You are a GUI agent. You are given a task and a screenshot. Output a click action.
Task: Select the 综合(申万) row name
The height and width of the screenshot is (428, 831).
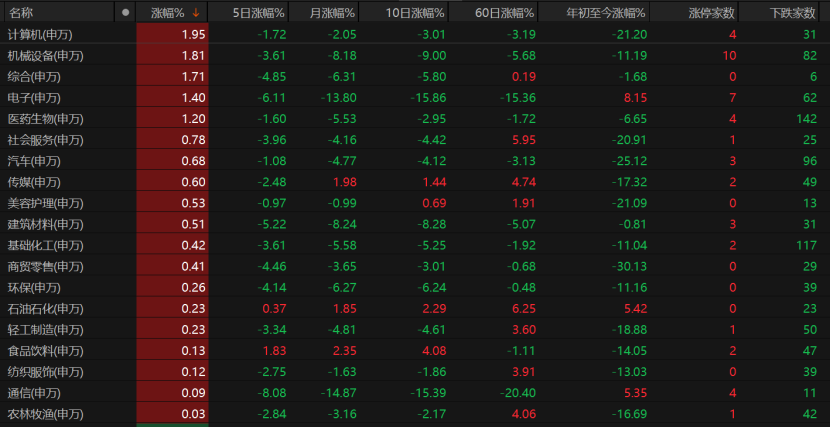pyautogui.click(x=34, y=77)
